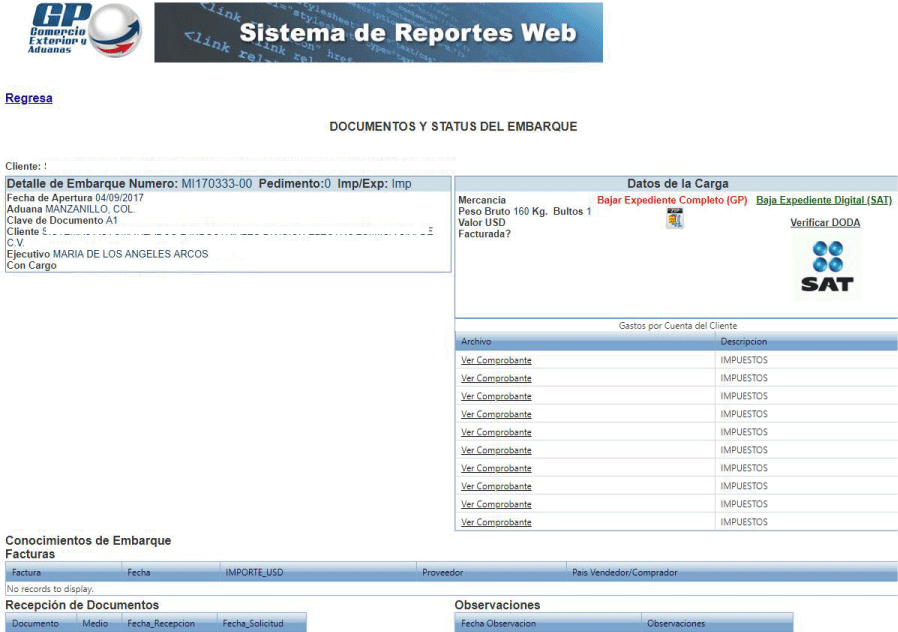Screen dimensions: 898x632
Task: Click the Sistema de Reportes Web banner
Action: (379, 32)
